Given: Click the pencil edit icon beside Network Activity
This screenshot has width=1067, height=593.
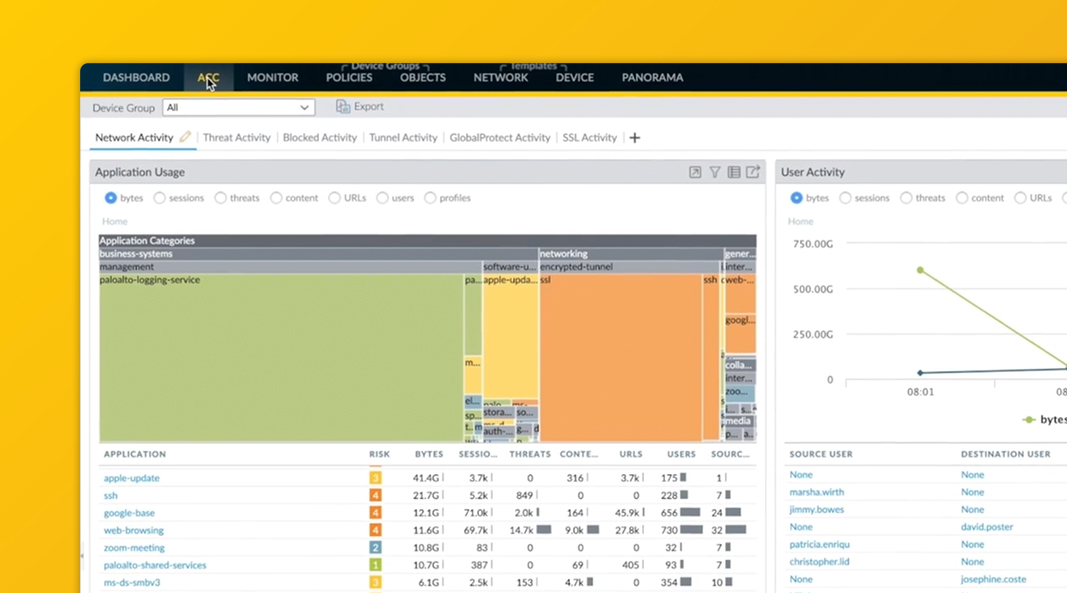Looking at the screenshot, I should coord(184,137).
